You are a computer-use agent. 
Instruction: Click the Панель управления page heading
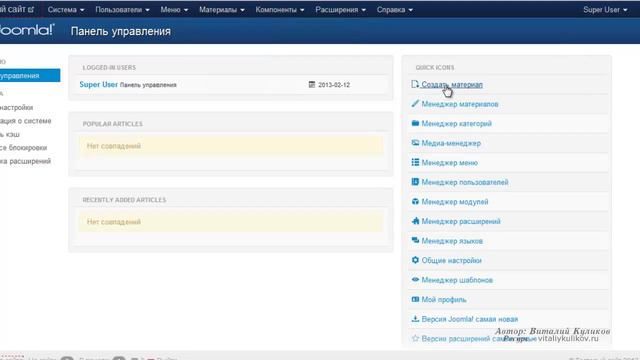click(120, 31)
